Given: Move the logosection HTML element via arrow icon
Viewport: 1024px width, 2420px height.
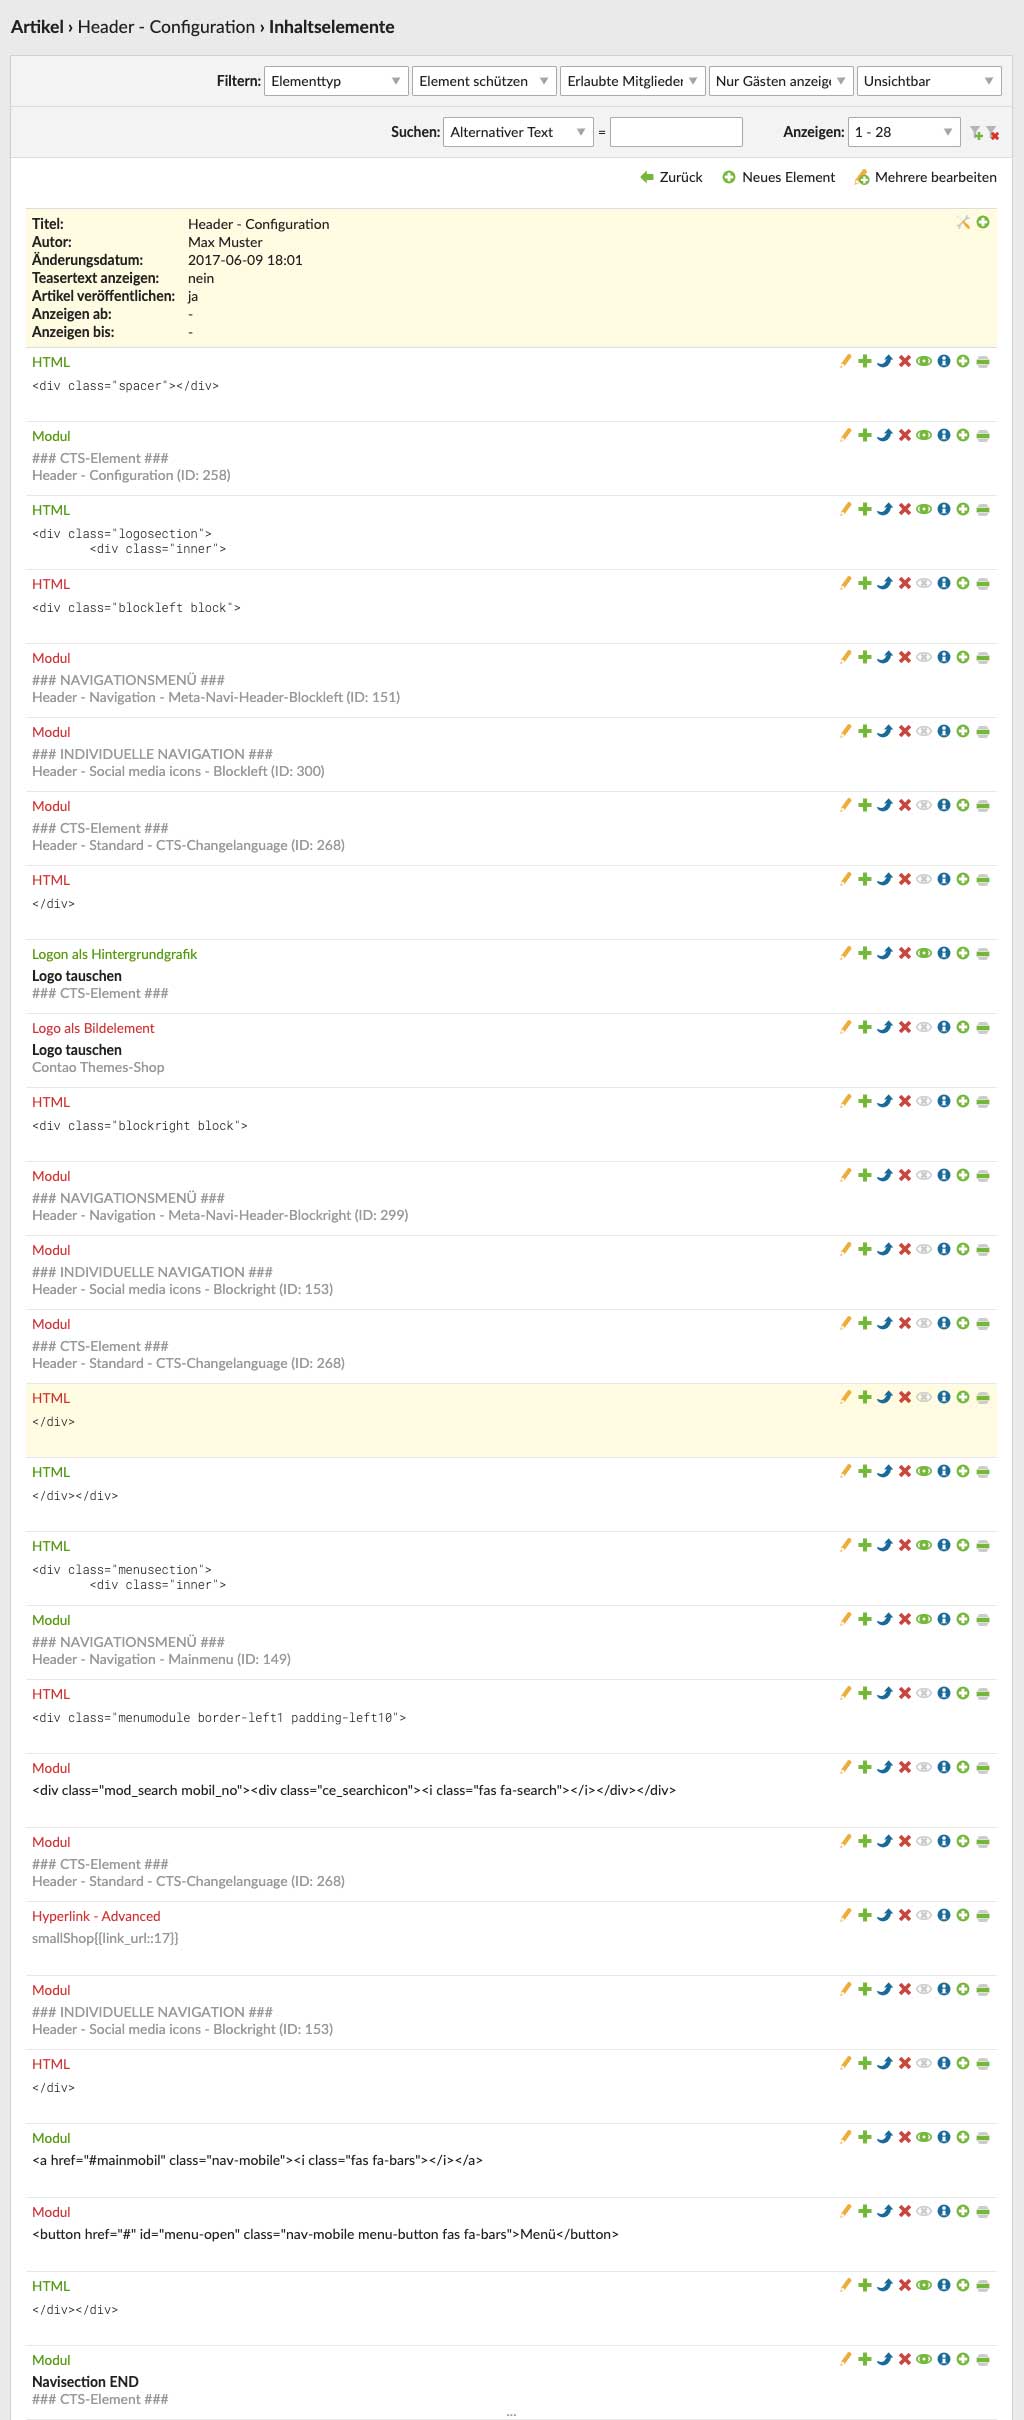Looking at the screenshot, I should tap(884, 509).
